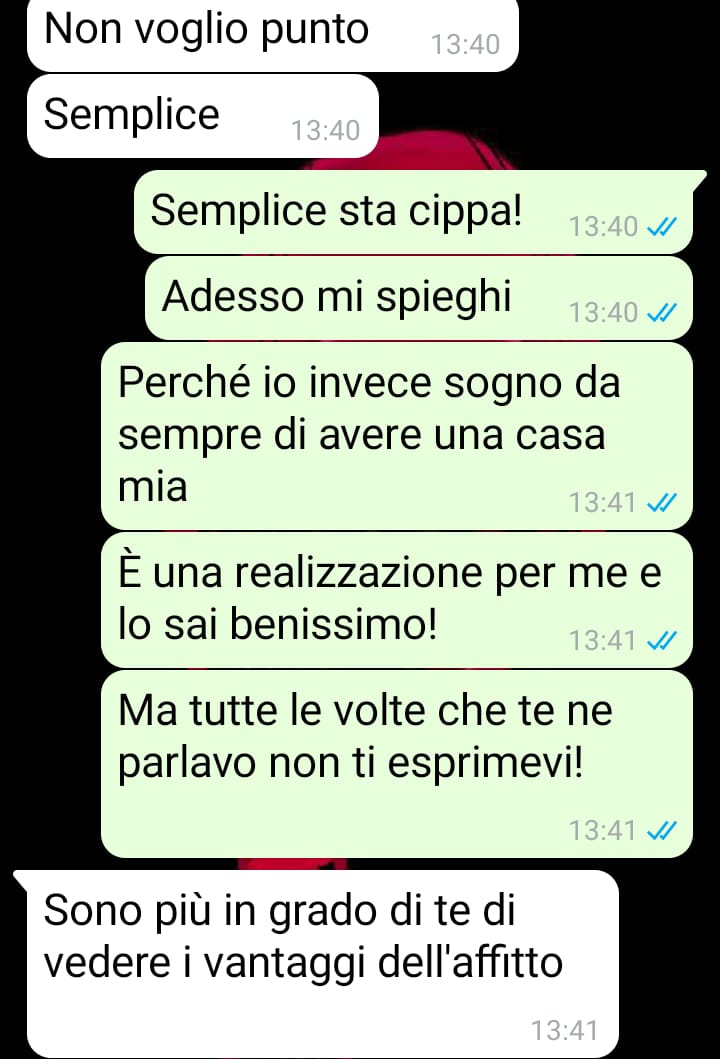
Task: Tap the 'Non voglio punto' message bubble
Action: [272, 34]
